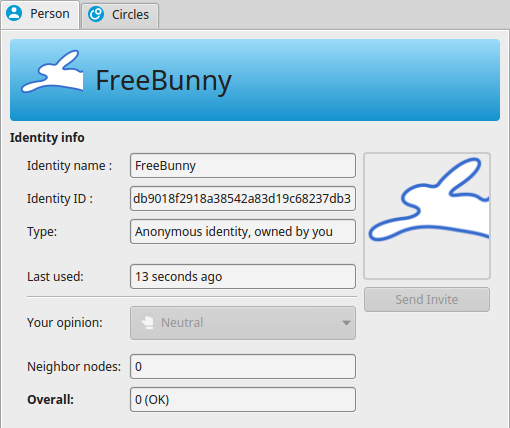Click the Circles tab icon
The height and width of the screenshot is (428, 510).
point(96,14)
